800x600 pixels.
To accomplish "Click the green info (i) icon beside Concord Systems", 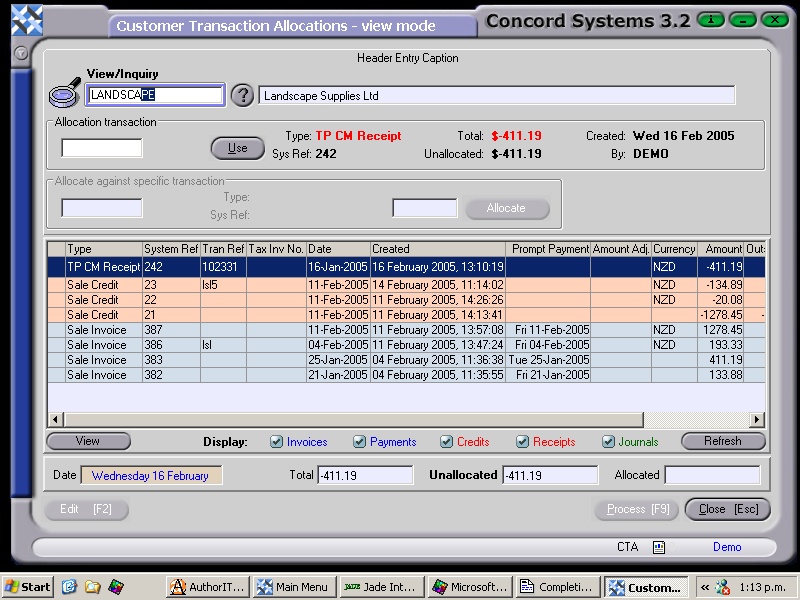I will [710, 19].
